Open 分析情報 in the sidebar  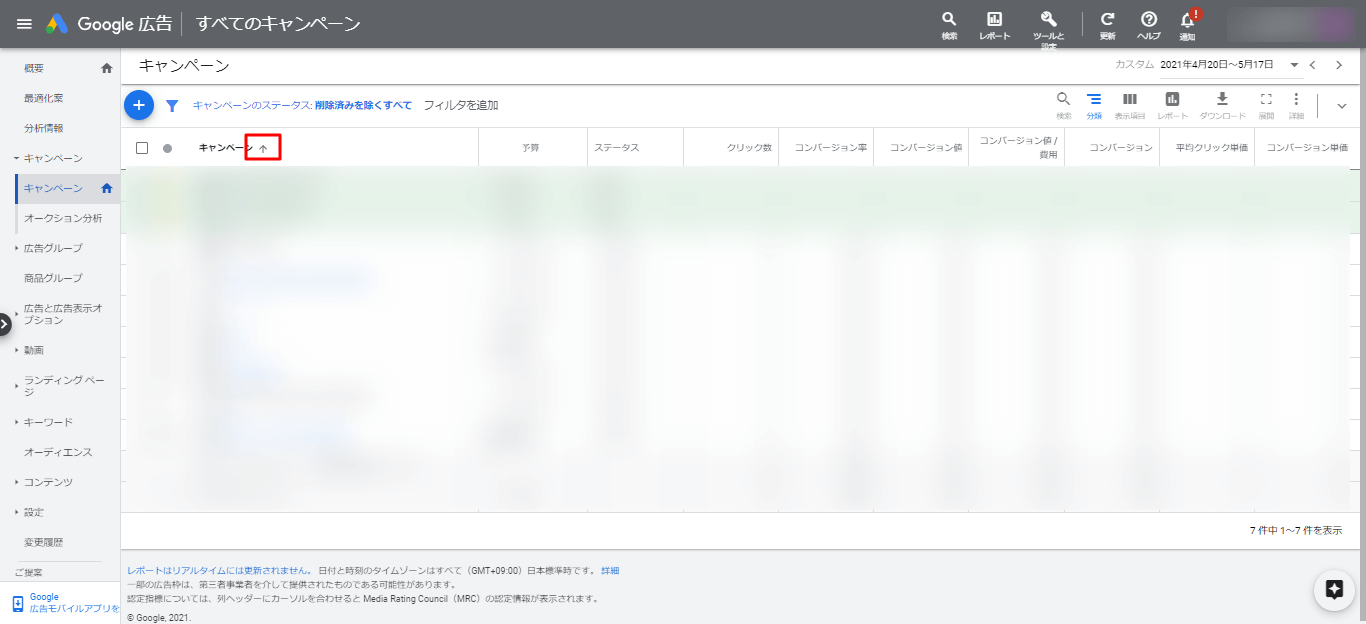[44, 128]
